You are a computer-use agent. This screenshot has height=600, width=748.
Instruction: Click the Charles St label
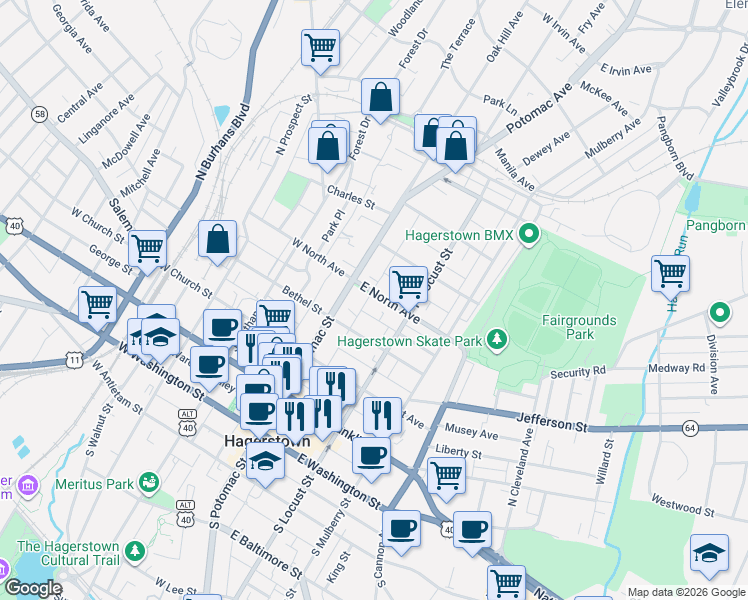(x=351, y=197)
